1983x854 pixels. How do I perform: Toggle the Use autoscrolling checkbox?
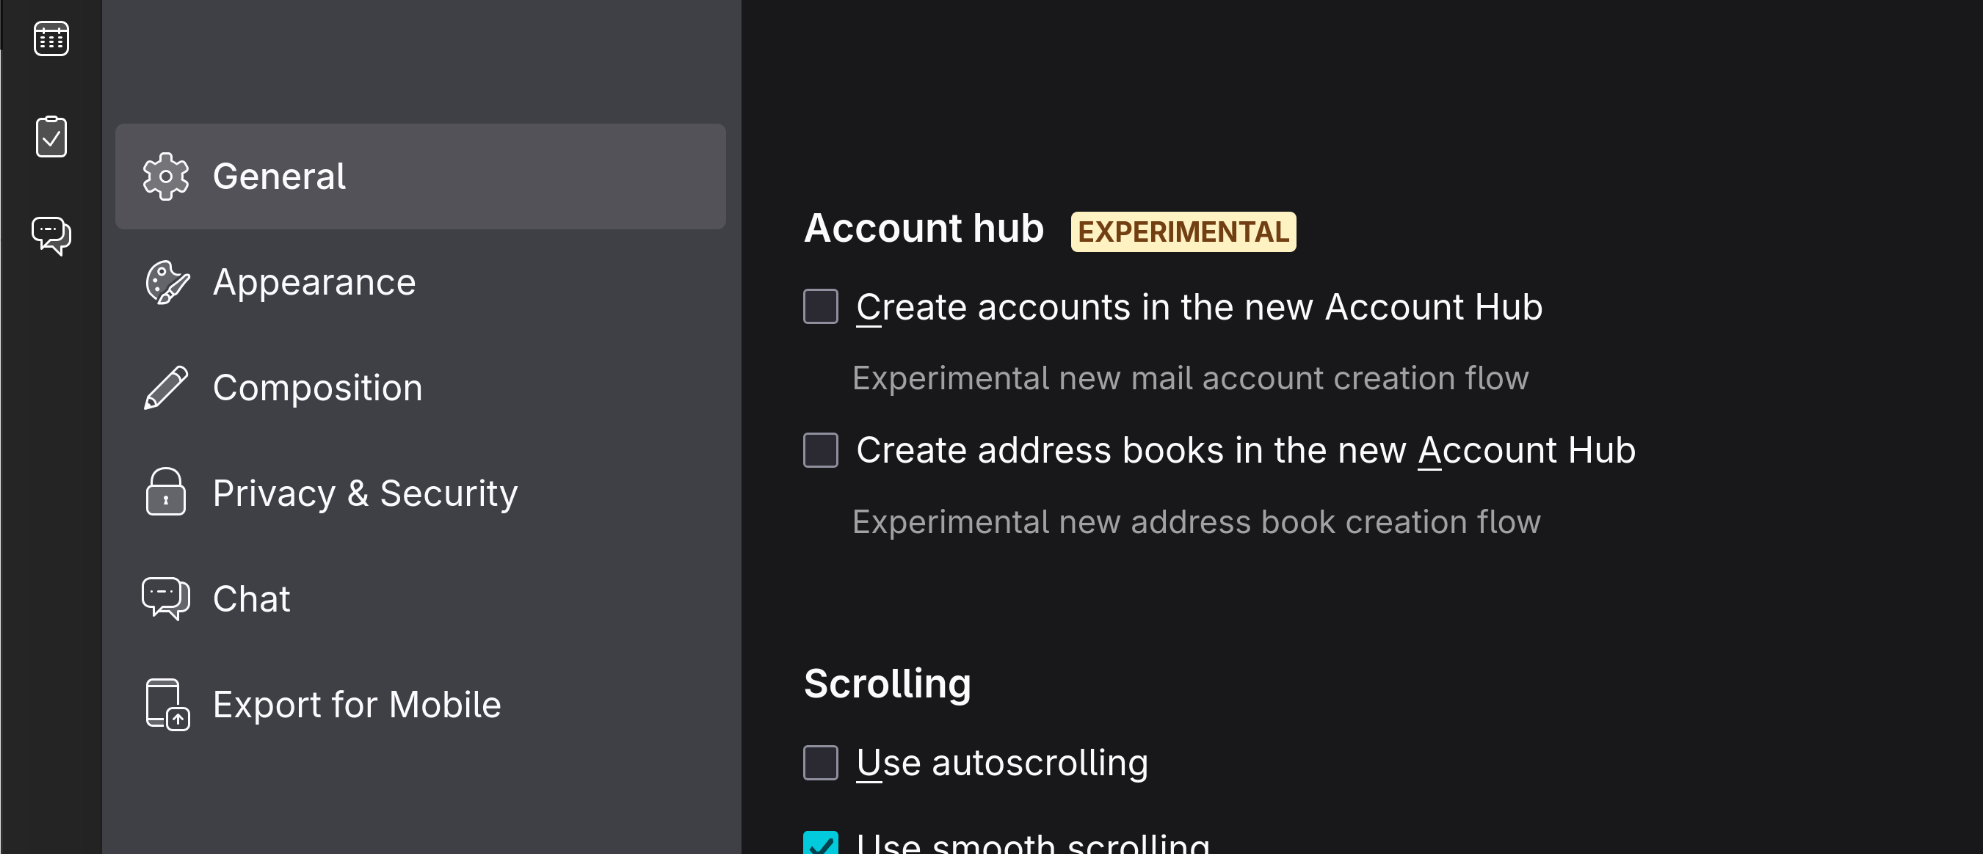(821, 763)
